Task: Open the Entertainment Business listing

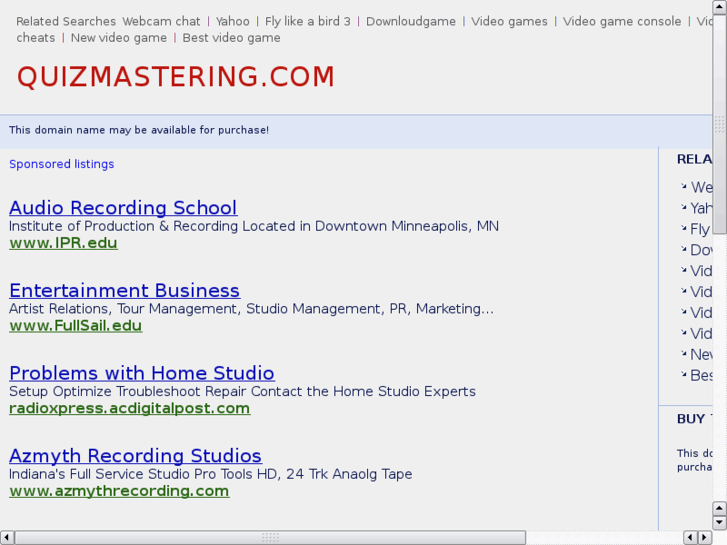Action: point(125,290)
